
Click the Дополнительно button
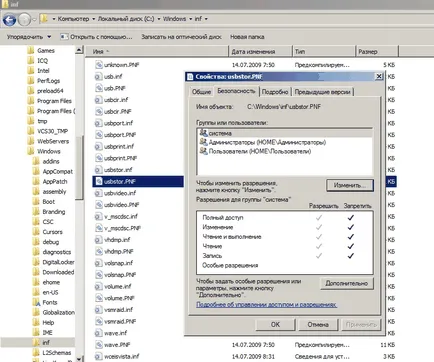point(347,283)
